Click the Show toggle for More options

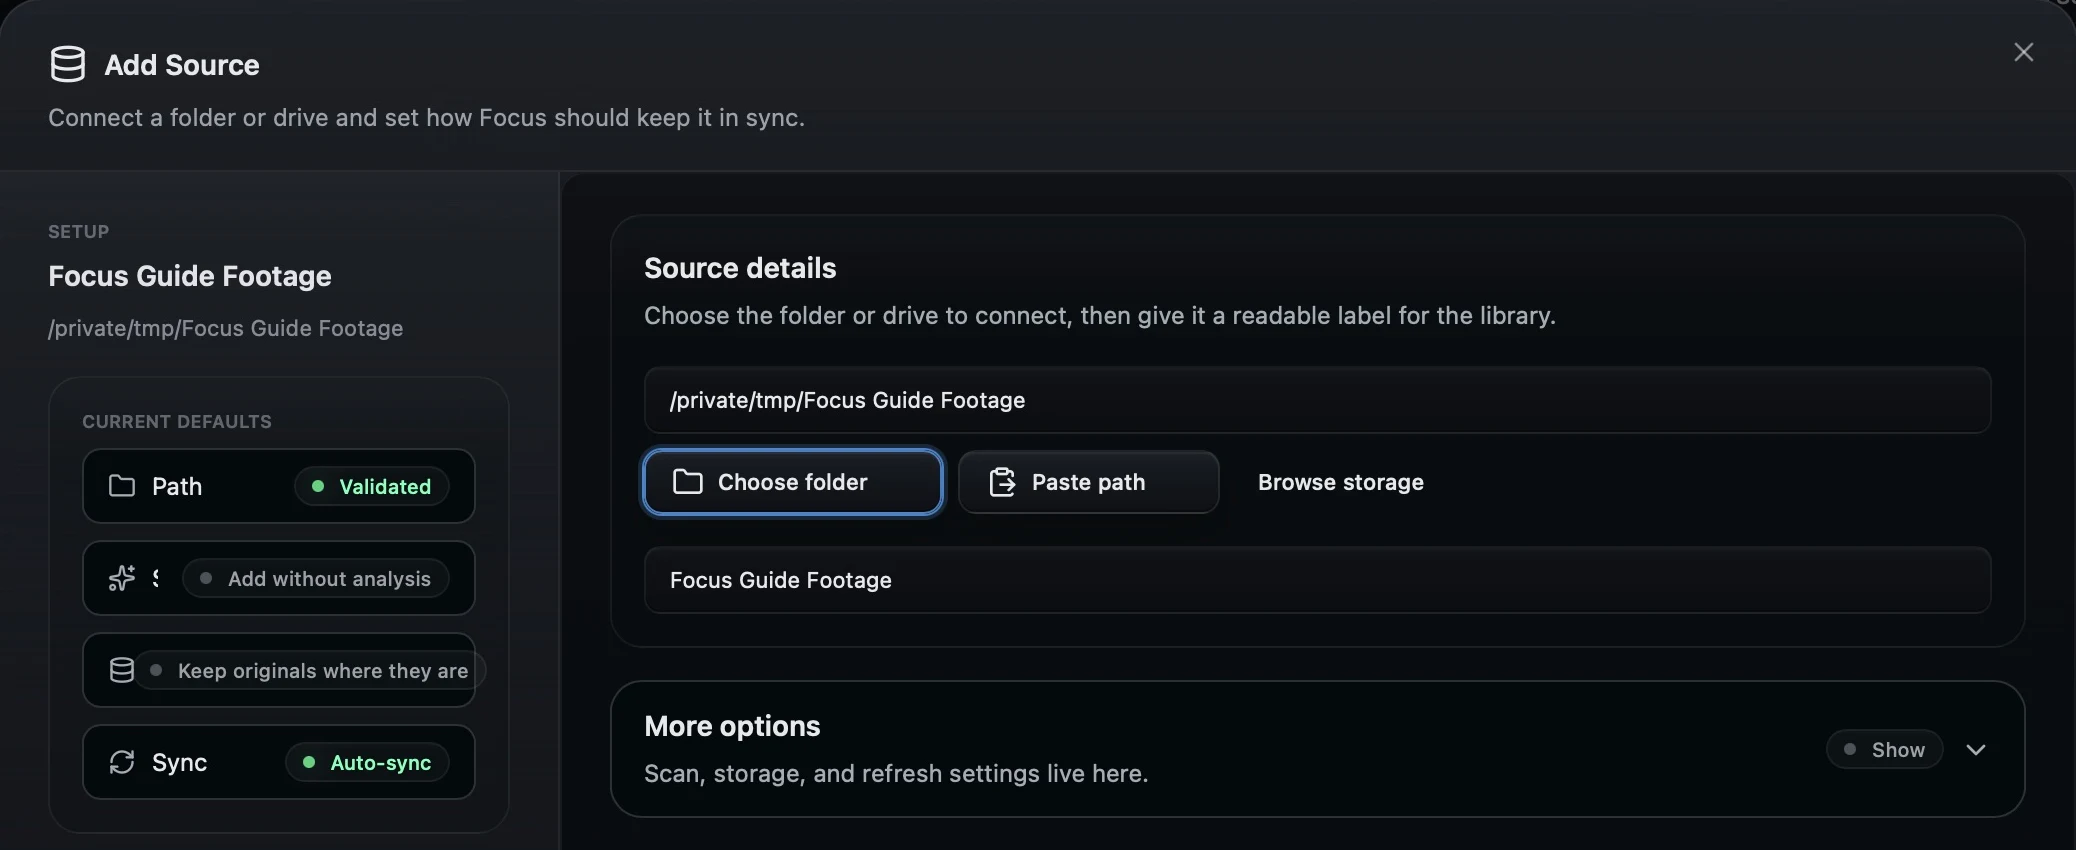point(1885,749)
